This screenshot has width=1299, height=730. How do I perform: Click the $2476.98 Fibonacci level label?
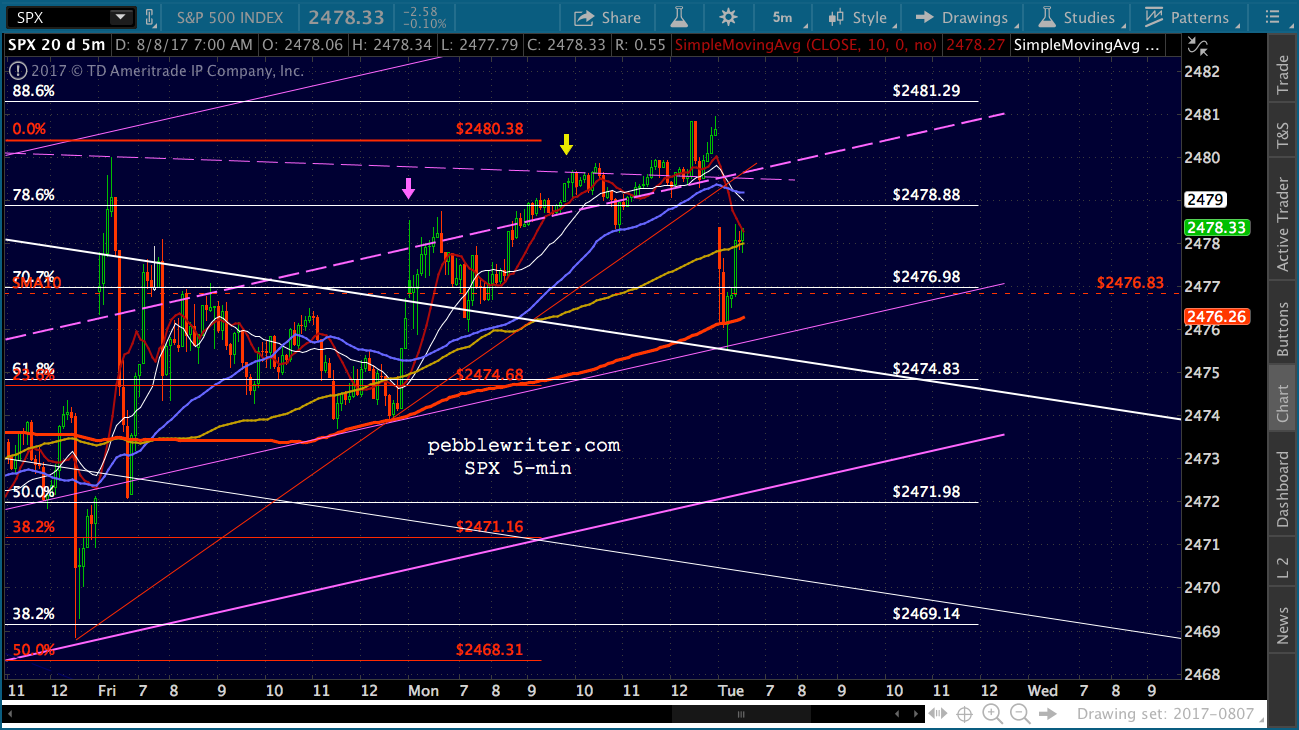926,276
